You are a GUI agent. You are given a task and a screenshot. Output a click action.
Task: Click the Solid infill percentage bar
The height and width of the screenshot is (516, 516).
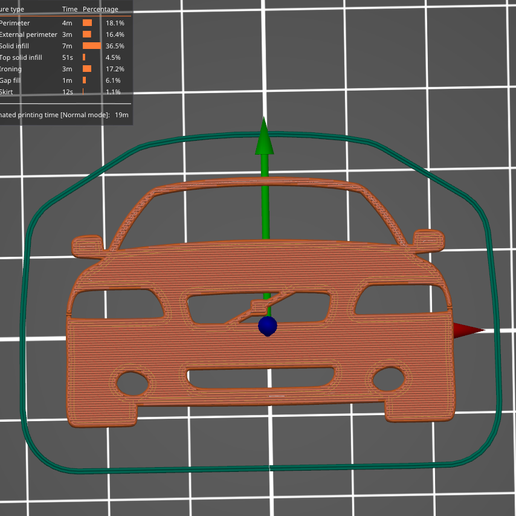(x=92, y=46)
